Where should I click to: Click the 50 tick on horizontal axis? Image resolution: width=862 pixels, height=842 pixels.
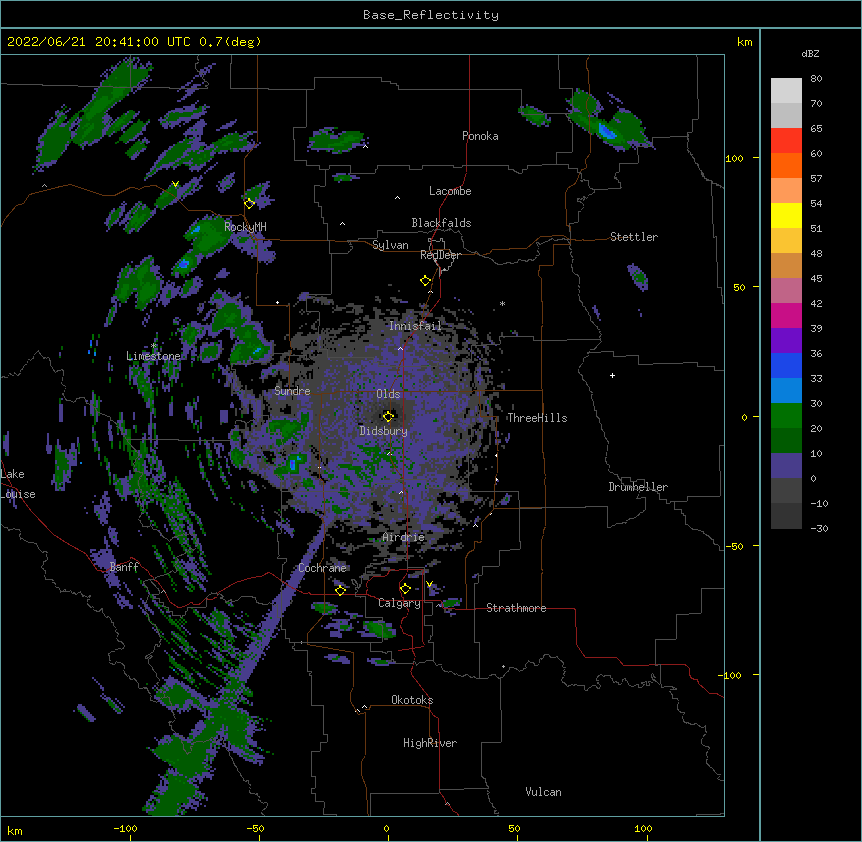514,828
